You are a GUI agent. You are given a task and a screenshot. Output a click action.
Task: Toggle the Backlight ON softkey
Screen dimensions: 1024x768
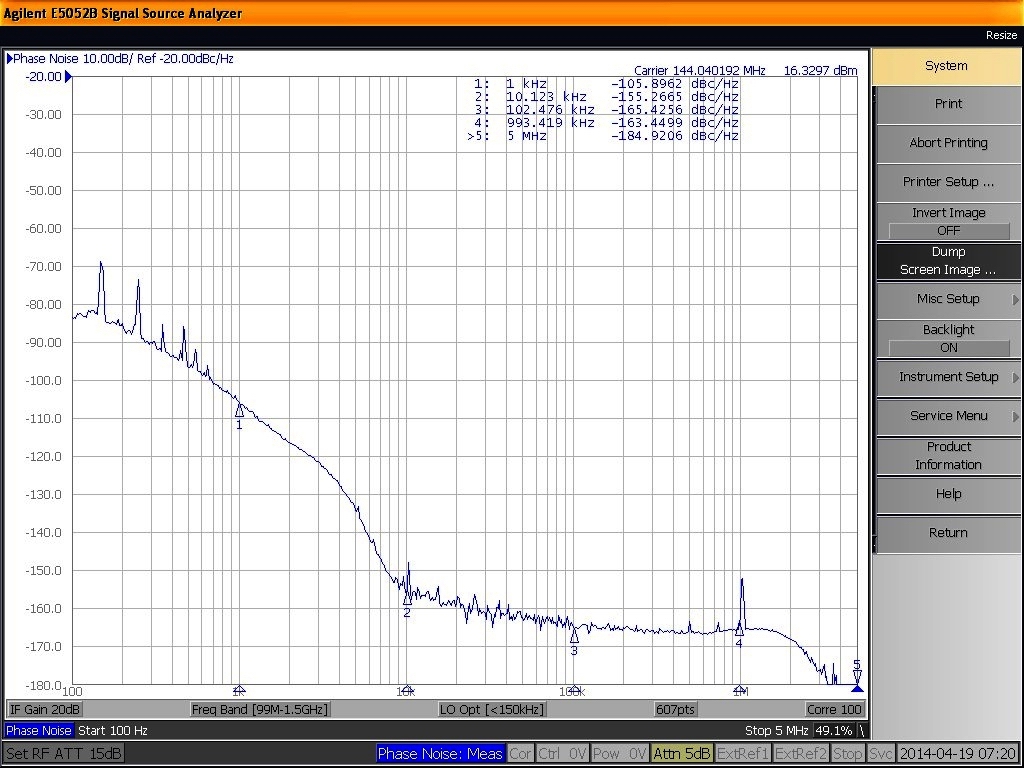point(948,338)
